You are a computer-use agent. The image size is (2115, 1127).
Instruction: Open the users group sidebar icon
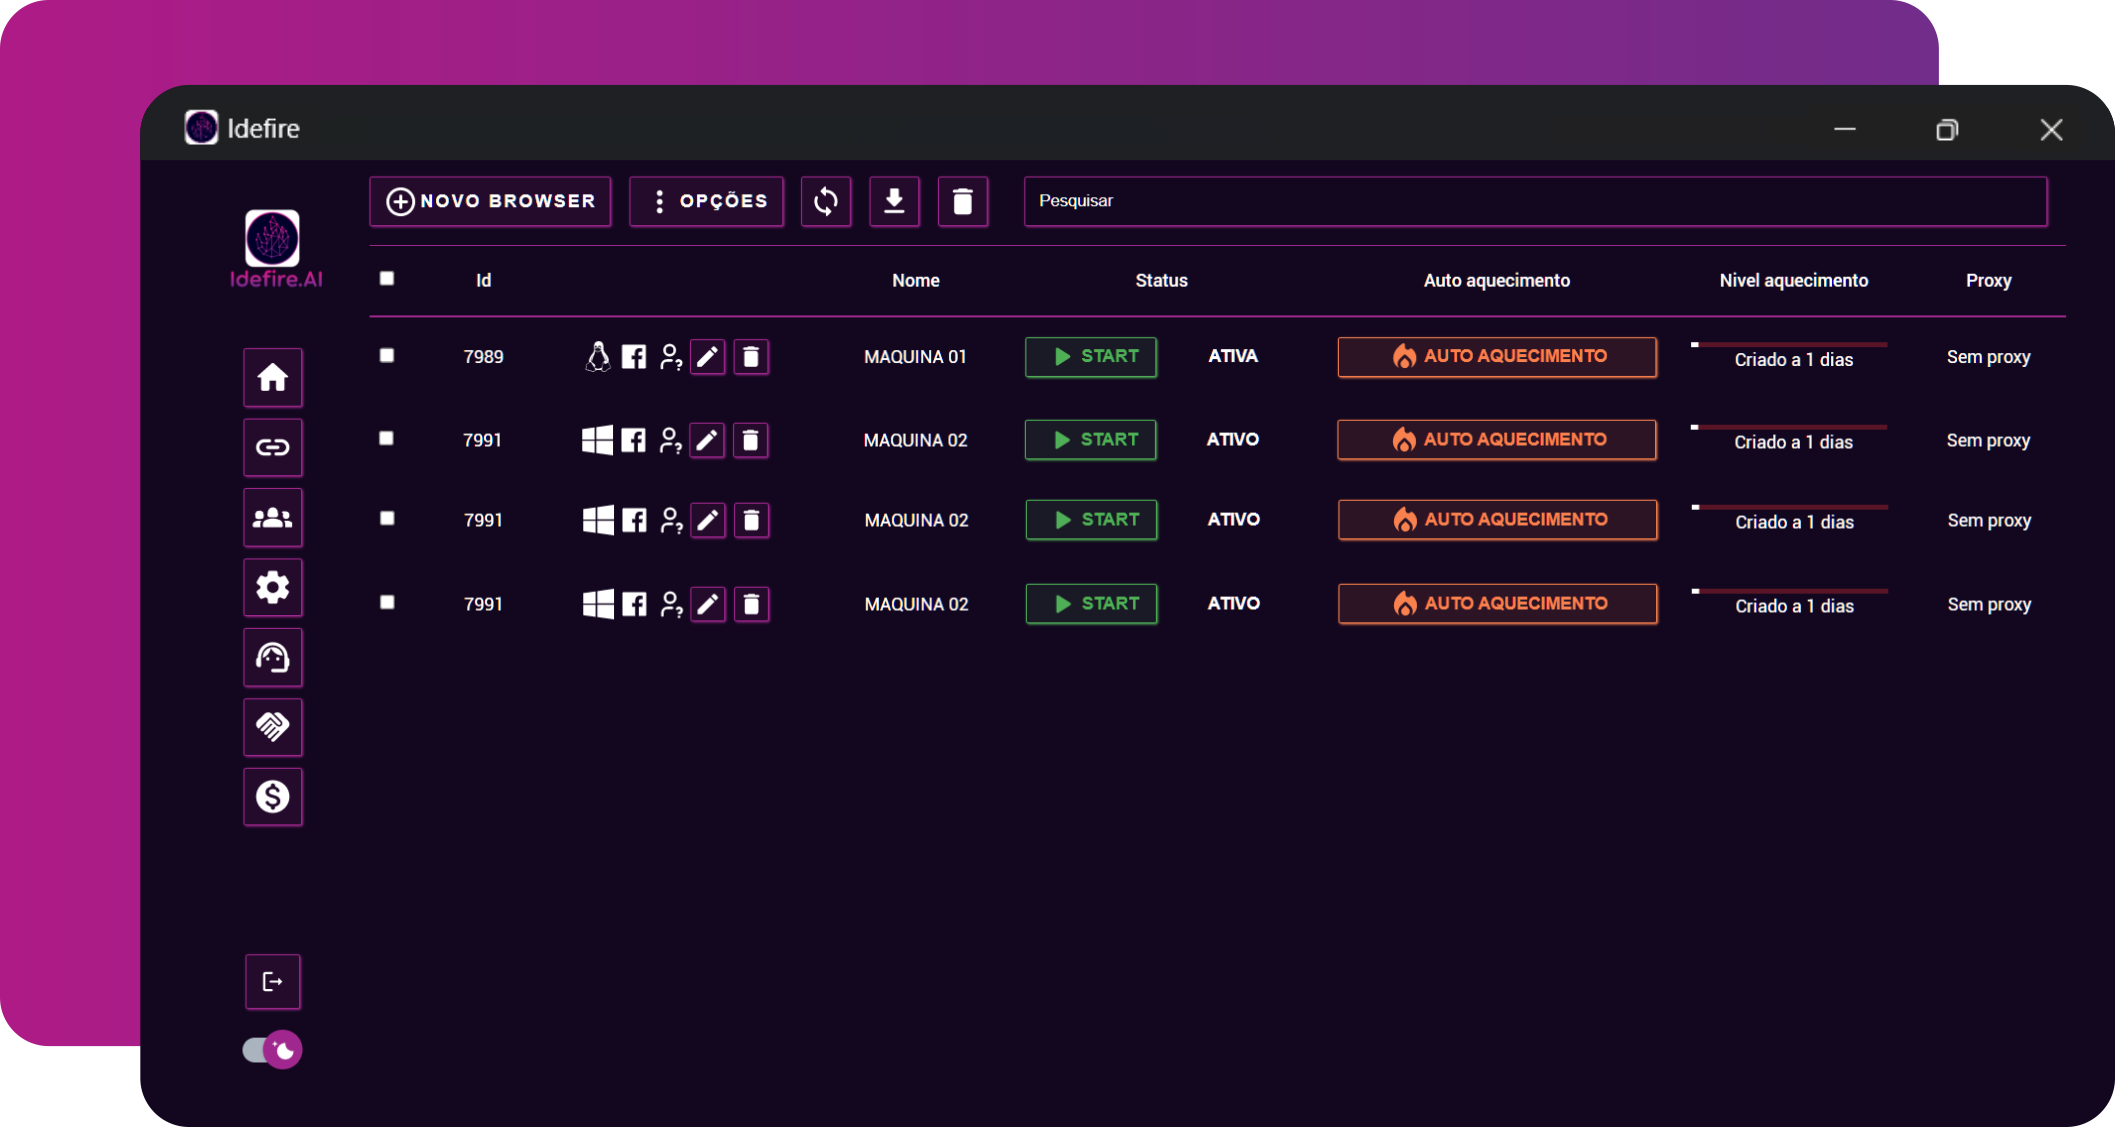coord(273,518)
